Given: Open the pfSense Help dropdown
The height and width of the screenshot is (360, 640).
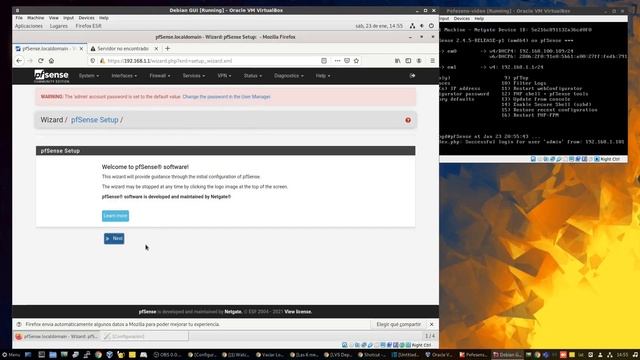Looking at the screenshot, I should (x=322, y=76).
